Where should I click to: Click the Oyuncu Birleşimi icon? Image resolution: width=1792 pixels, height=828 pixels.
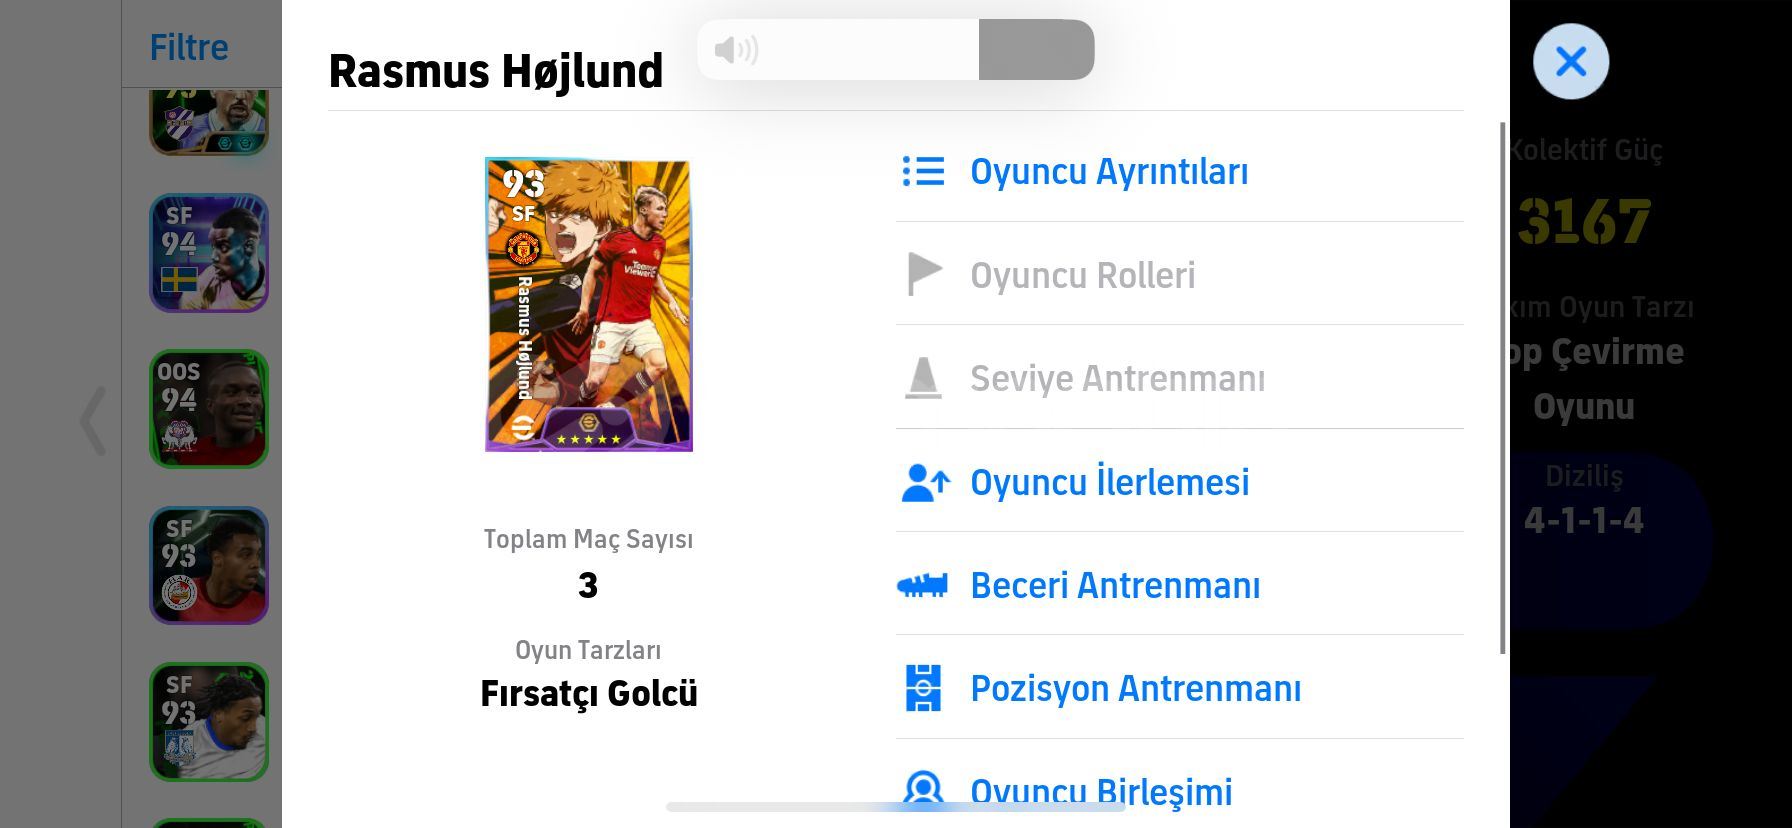[x=923, y=789]
